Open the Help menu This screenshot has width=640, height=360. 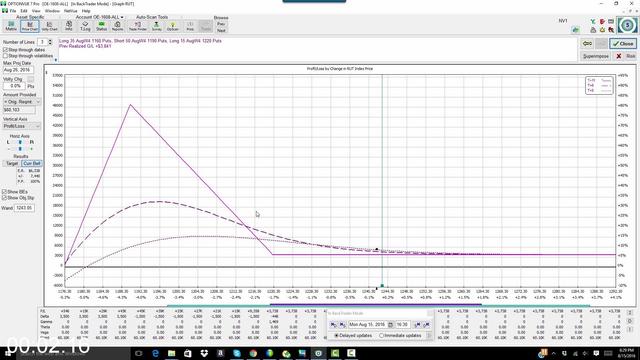[86, 11]
